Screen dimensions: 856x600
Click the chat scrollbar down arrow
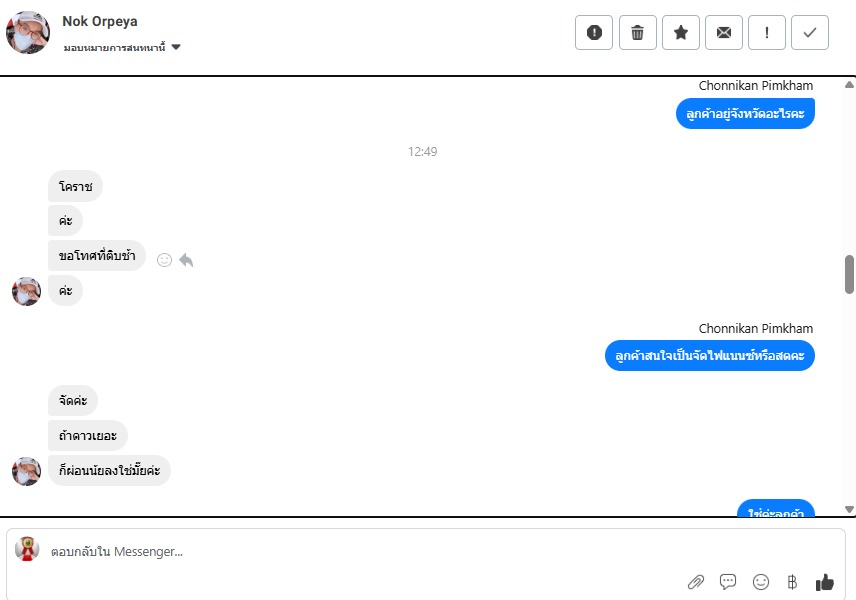pos(849,509)
